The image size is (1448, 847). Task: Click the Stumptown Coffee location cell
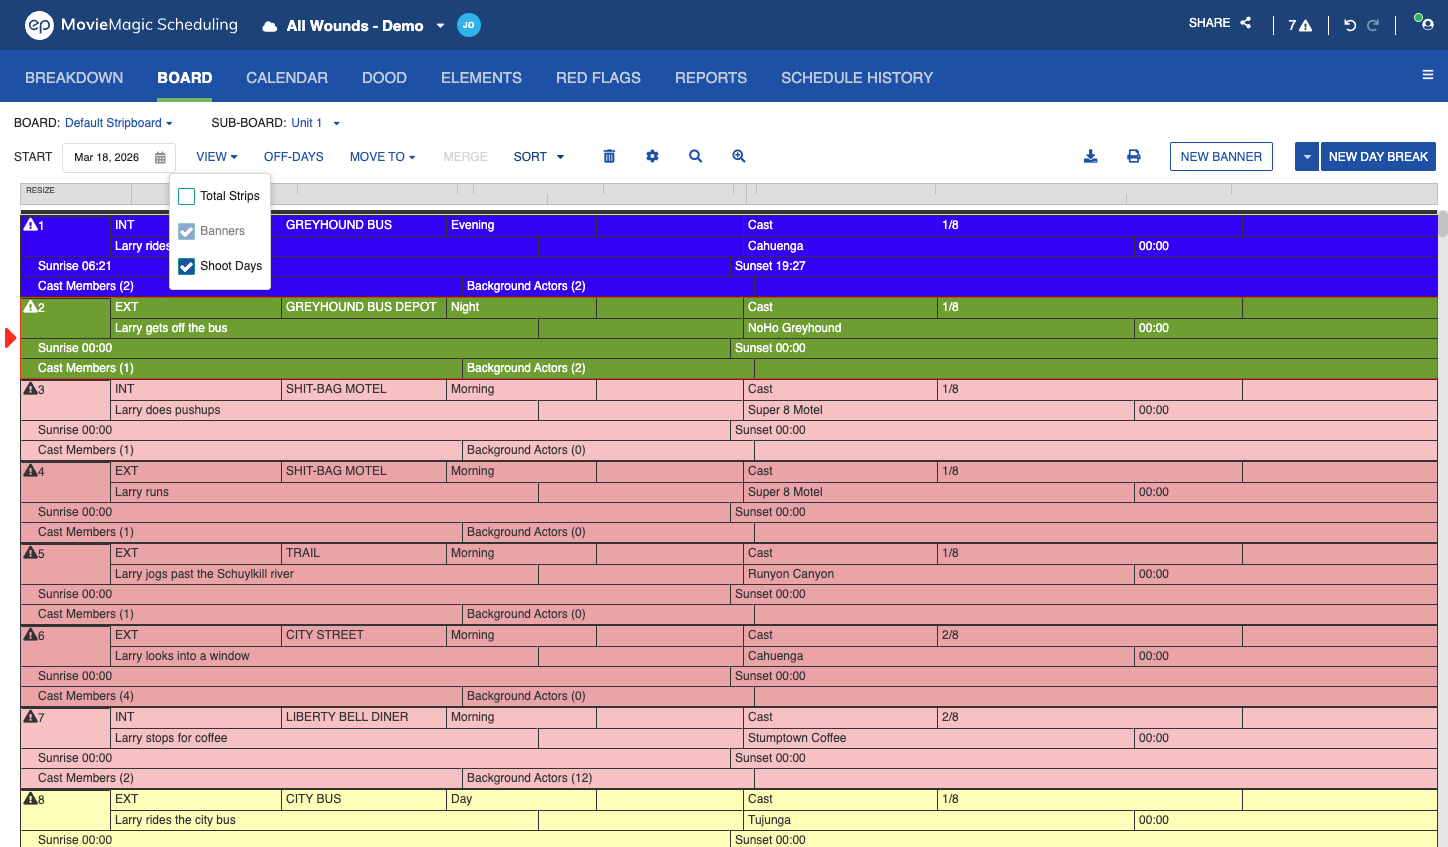(939, 738)
